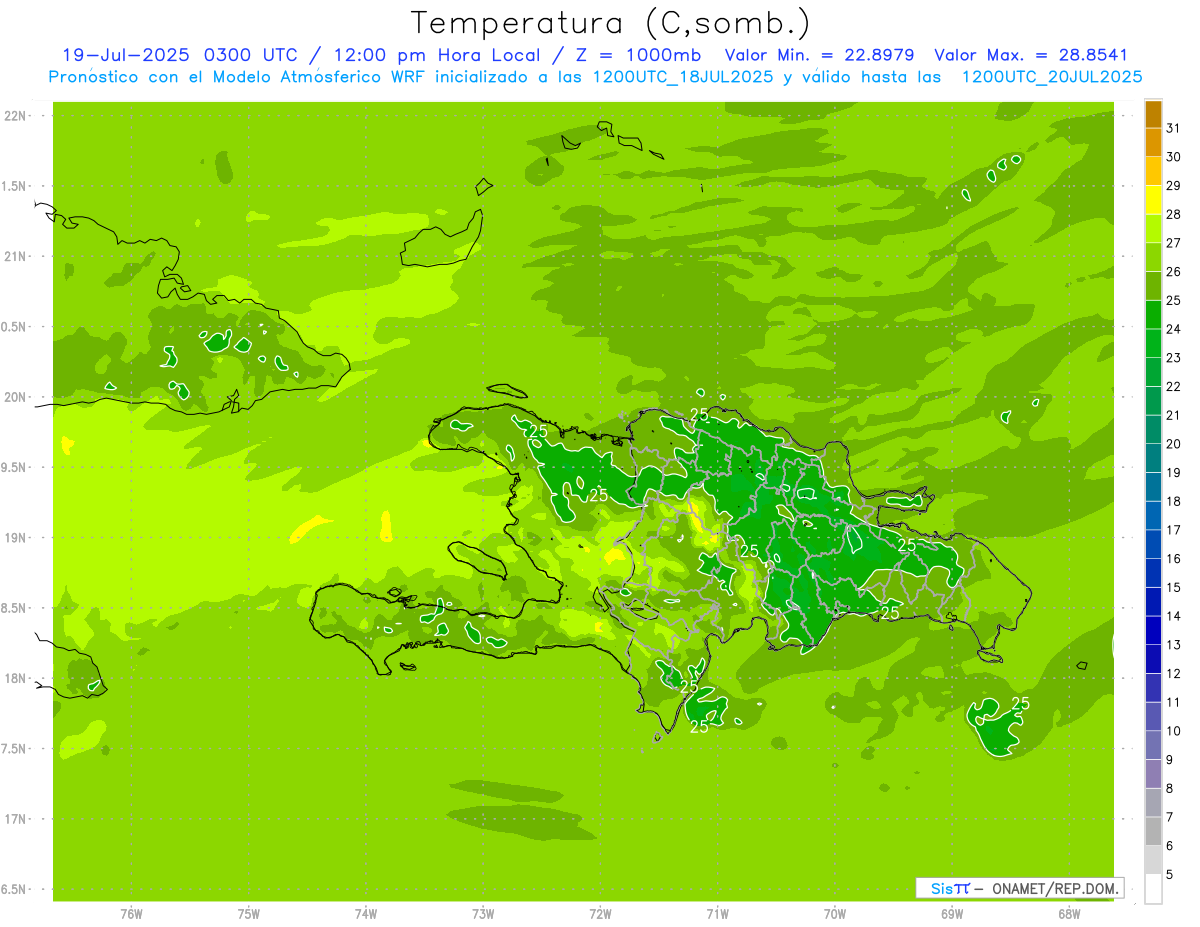Pick the legend swatch between 22 and 23
This screenshot has height=927, width=1200.
coord(1153,372)
